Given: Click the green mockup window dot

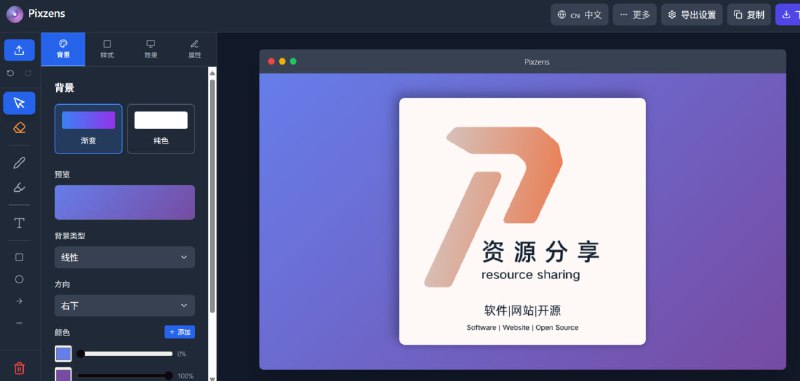Looking at the screenshot, I should [293, 62].
